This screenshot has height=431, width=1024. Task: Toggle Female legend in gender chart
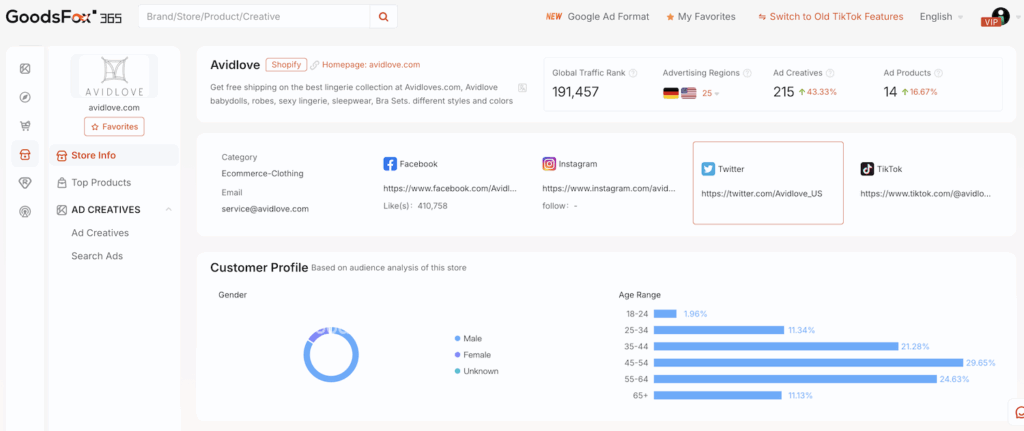[x=473, y=355]
